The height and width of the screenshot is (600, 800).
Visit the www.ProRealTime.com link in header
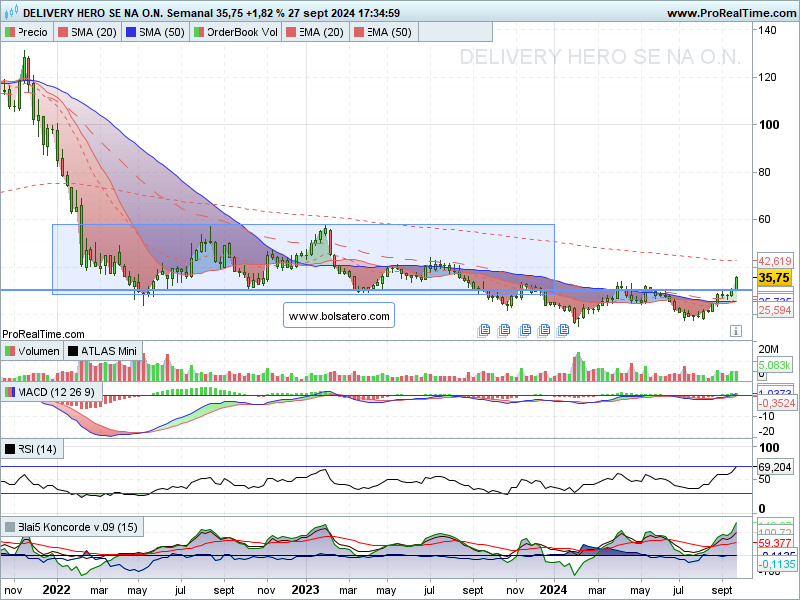coord(732,13)
